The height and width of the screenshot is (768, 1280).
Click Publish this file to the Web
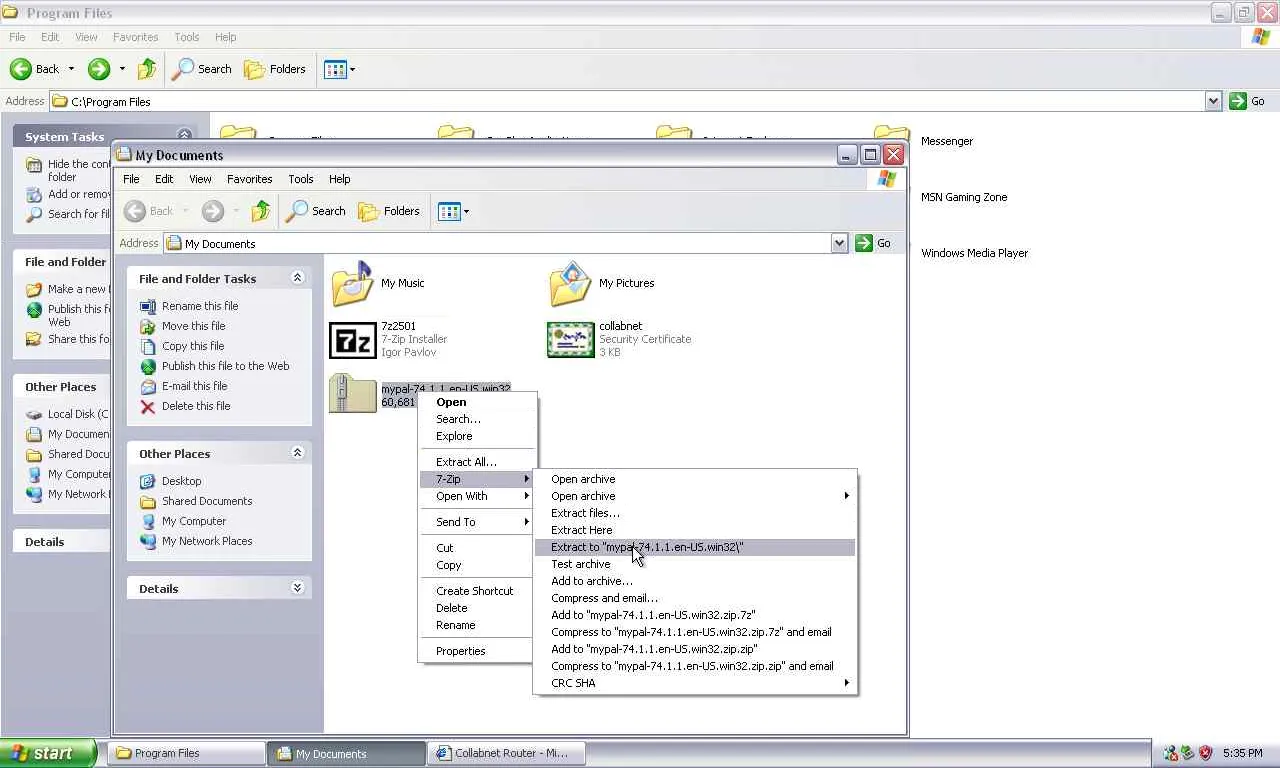click(226, 366)
